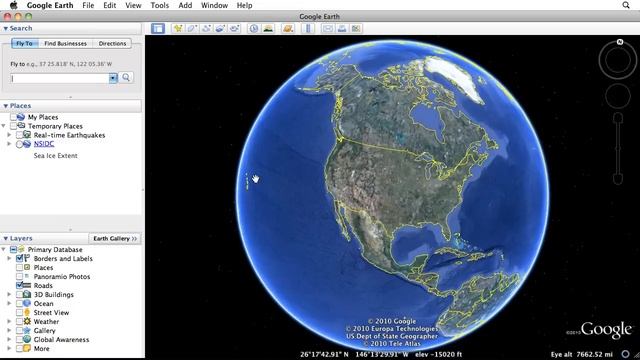
Task: Enable the Panoramio Photos checkbox
Action: click(19, 276)
